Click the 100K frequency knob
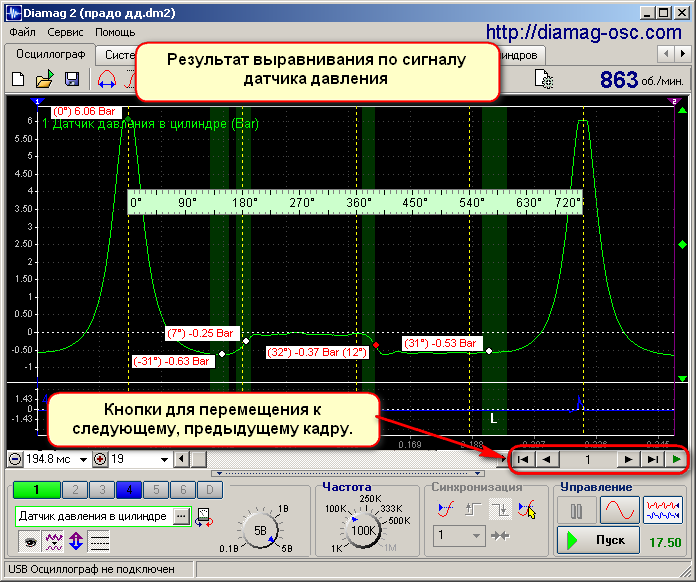696x582 pixels. pyautogui.click(x=363, y=531)
